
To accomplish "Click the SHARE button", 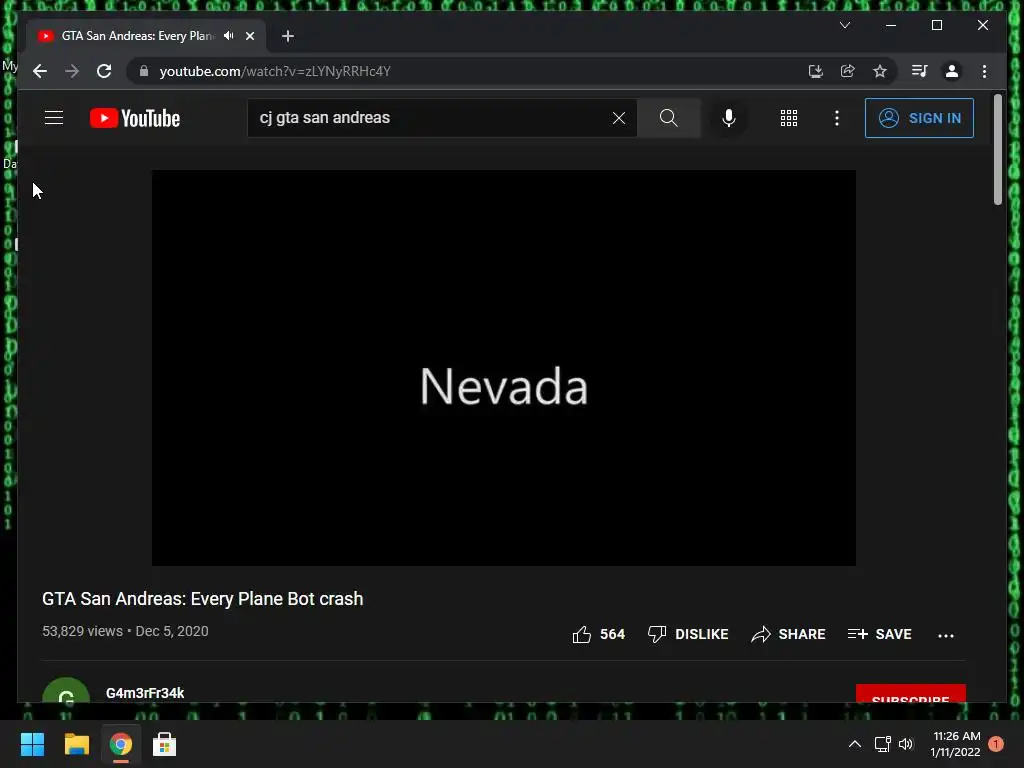I will tap(788, 634).
